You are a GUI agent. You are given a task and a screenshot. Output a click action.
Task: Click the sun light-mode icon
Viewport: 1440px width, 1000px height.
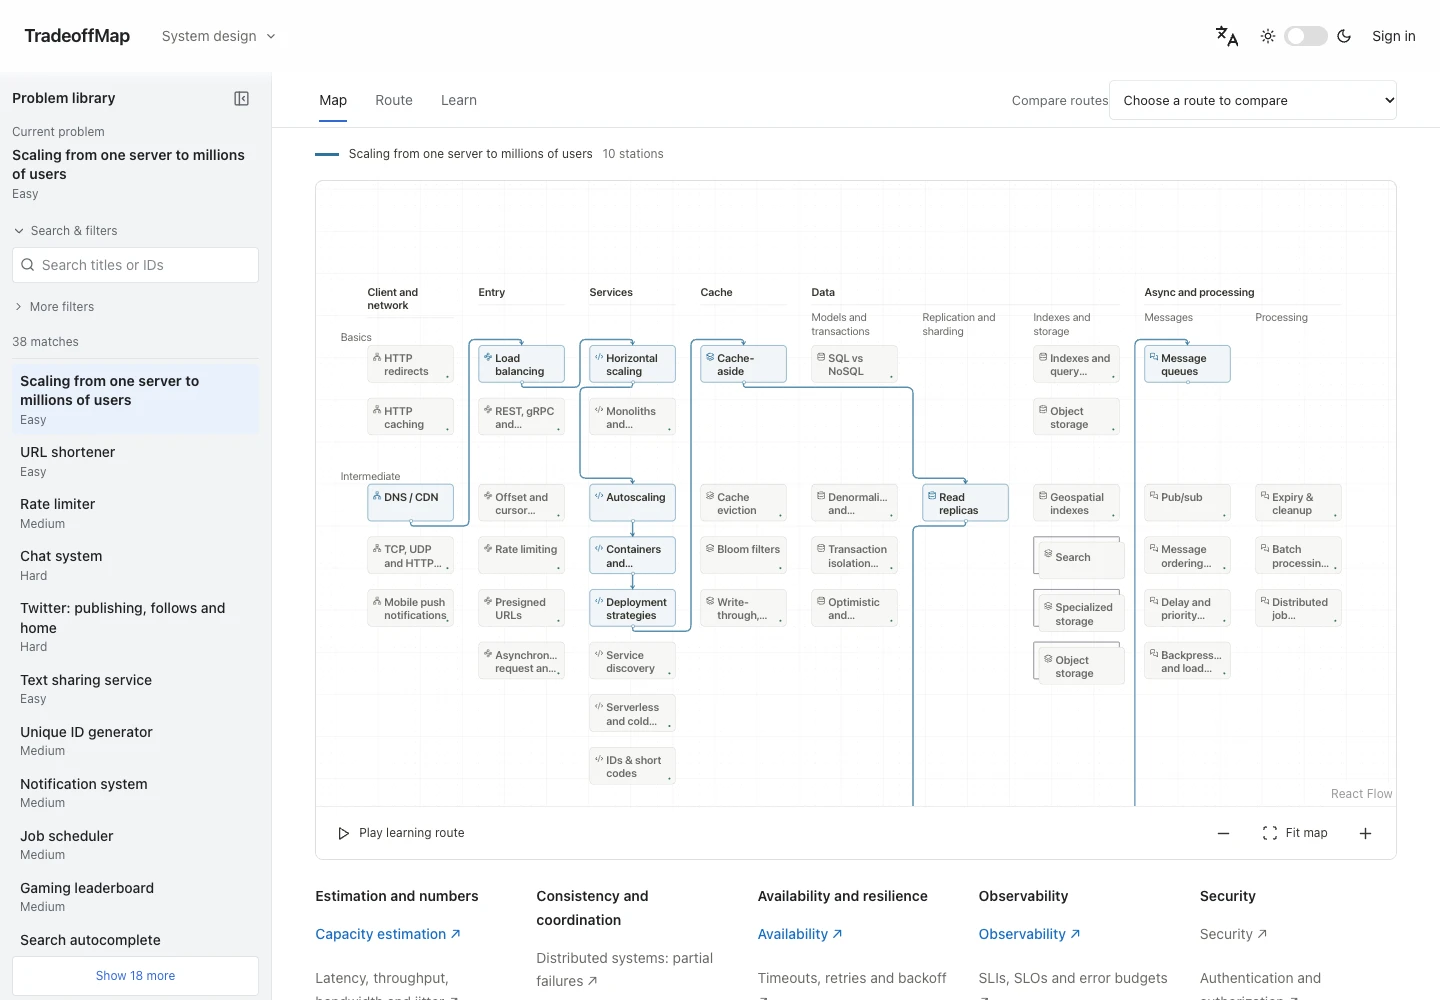pos(1268,36)
